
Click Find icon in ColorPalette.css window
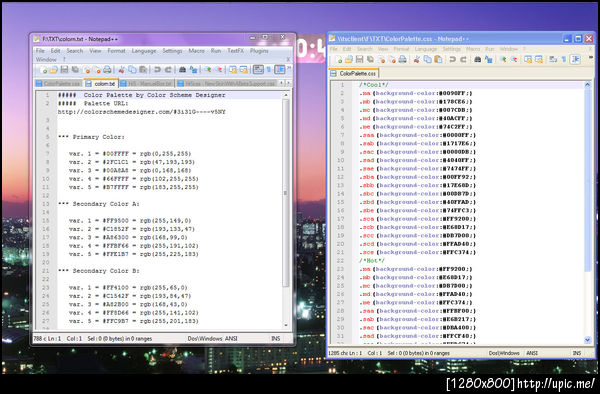pyautogui.click(x=478, y=59)
